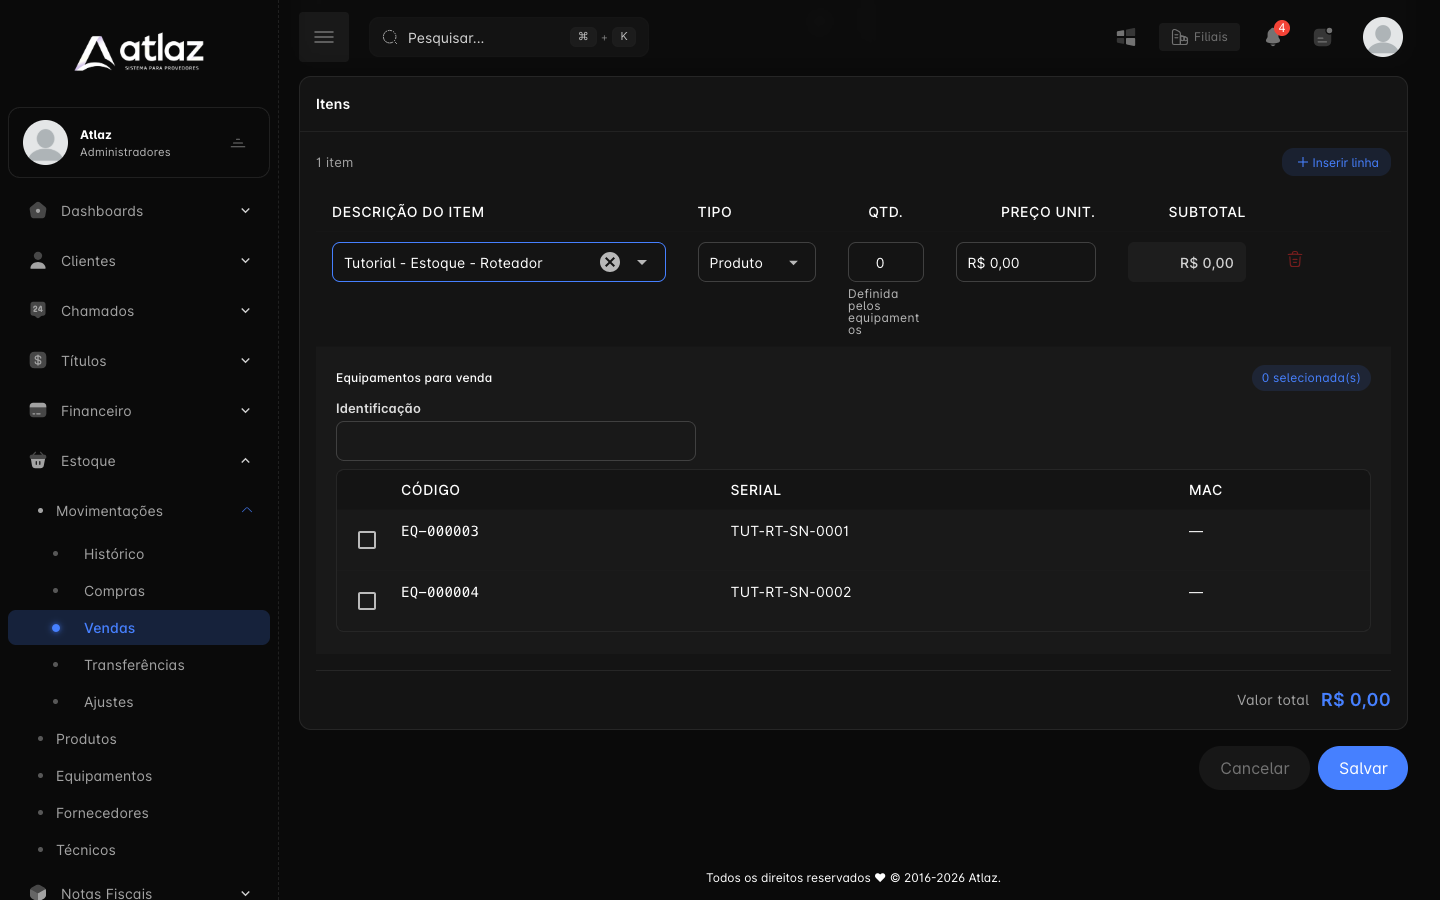Expand the Chamados menu
1440x900 pixels.
click(x=245, y=310)
